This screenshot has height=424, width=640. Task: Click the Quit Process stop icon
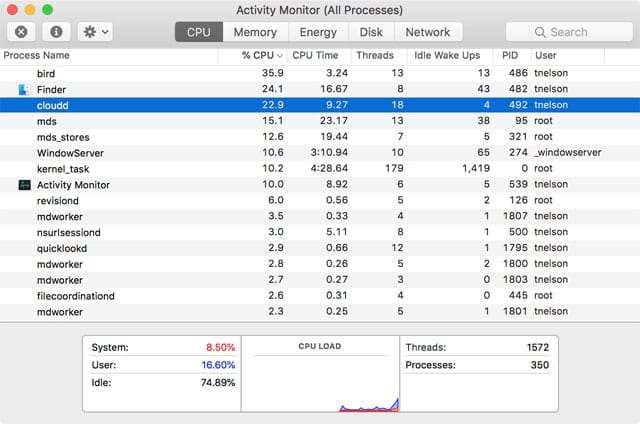pos(22,32)
